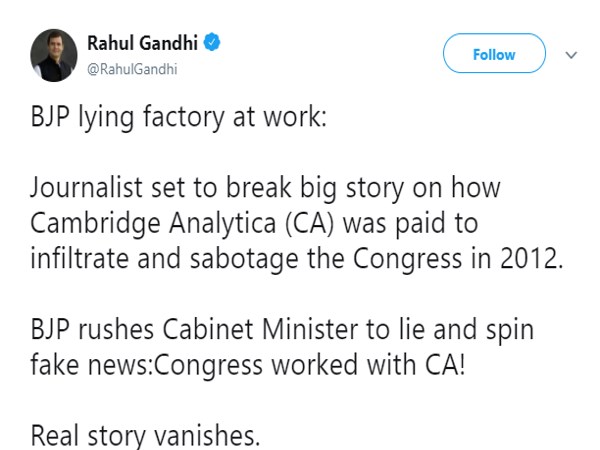Click the line starting "Journalist set to break"
The width and height of the screenshot is (600, 450).
(265, 187)
